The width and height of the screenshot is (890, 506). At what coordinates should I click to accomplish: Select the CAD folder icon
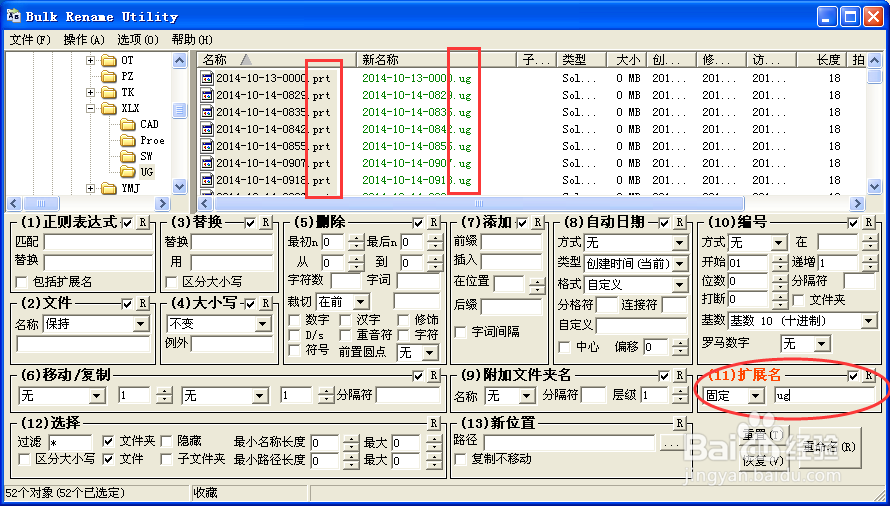(128, 124)
